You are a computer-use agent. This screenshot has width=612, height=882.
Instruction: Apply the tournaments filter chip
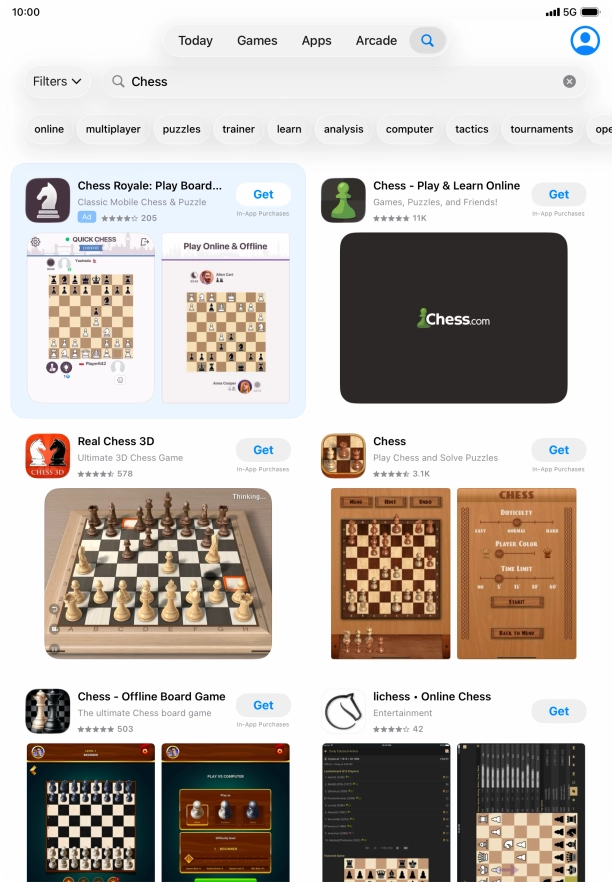click(x=542, y=129)
